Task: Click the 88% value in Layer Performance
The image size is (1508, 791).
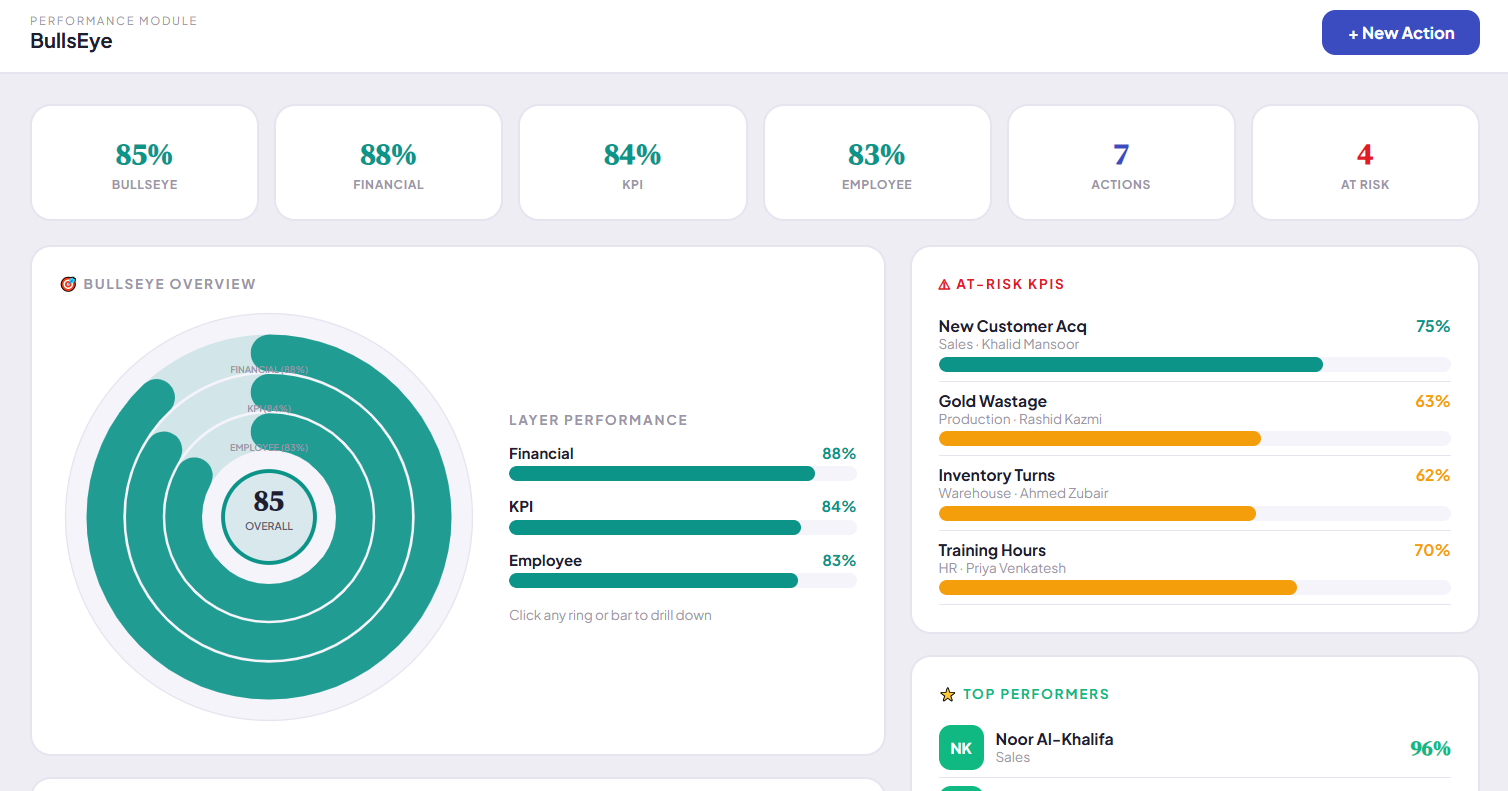Action: [839, 454]
